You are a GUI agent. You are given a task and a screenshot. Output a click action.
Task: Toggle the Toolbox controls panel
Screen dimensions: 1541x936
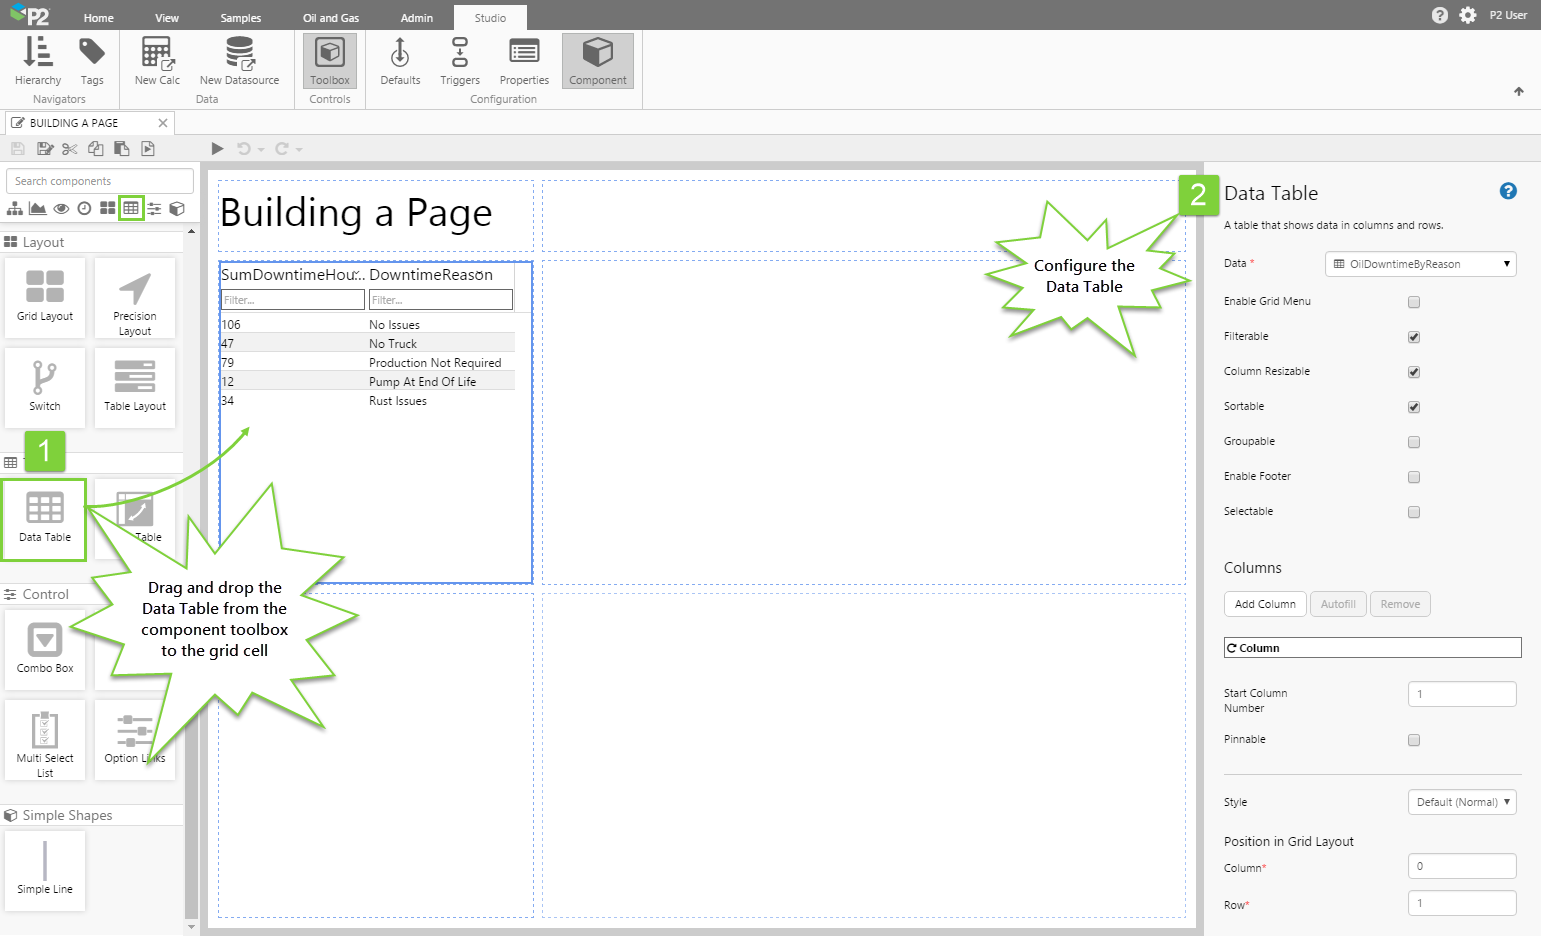coord(329,61)
